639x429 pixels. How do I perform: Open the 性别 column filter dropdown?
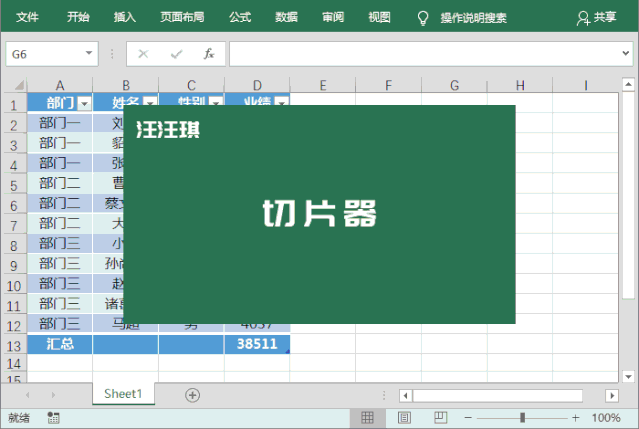click(x=216, y=102)
